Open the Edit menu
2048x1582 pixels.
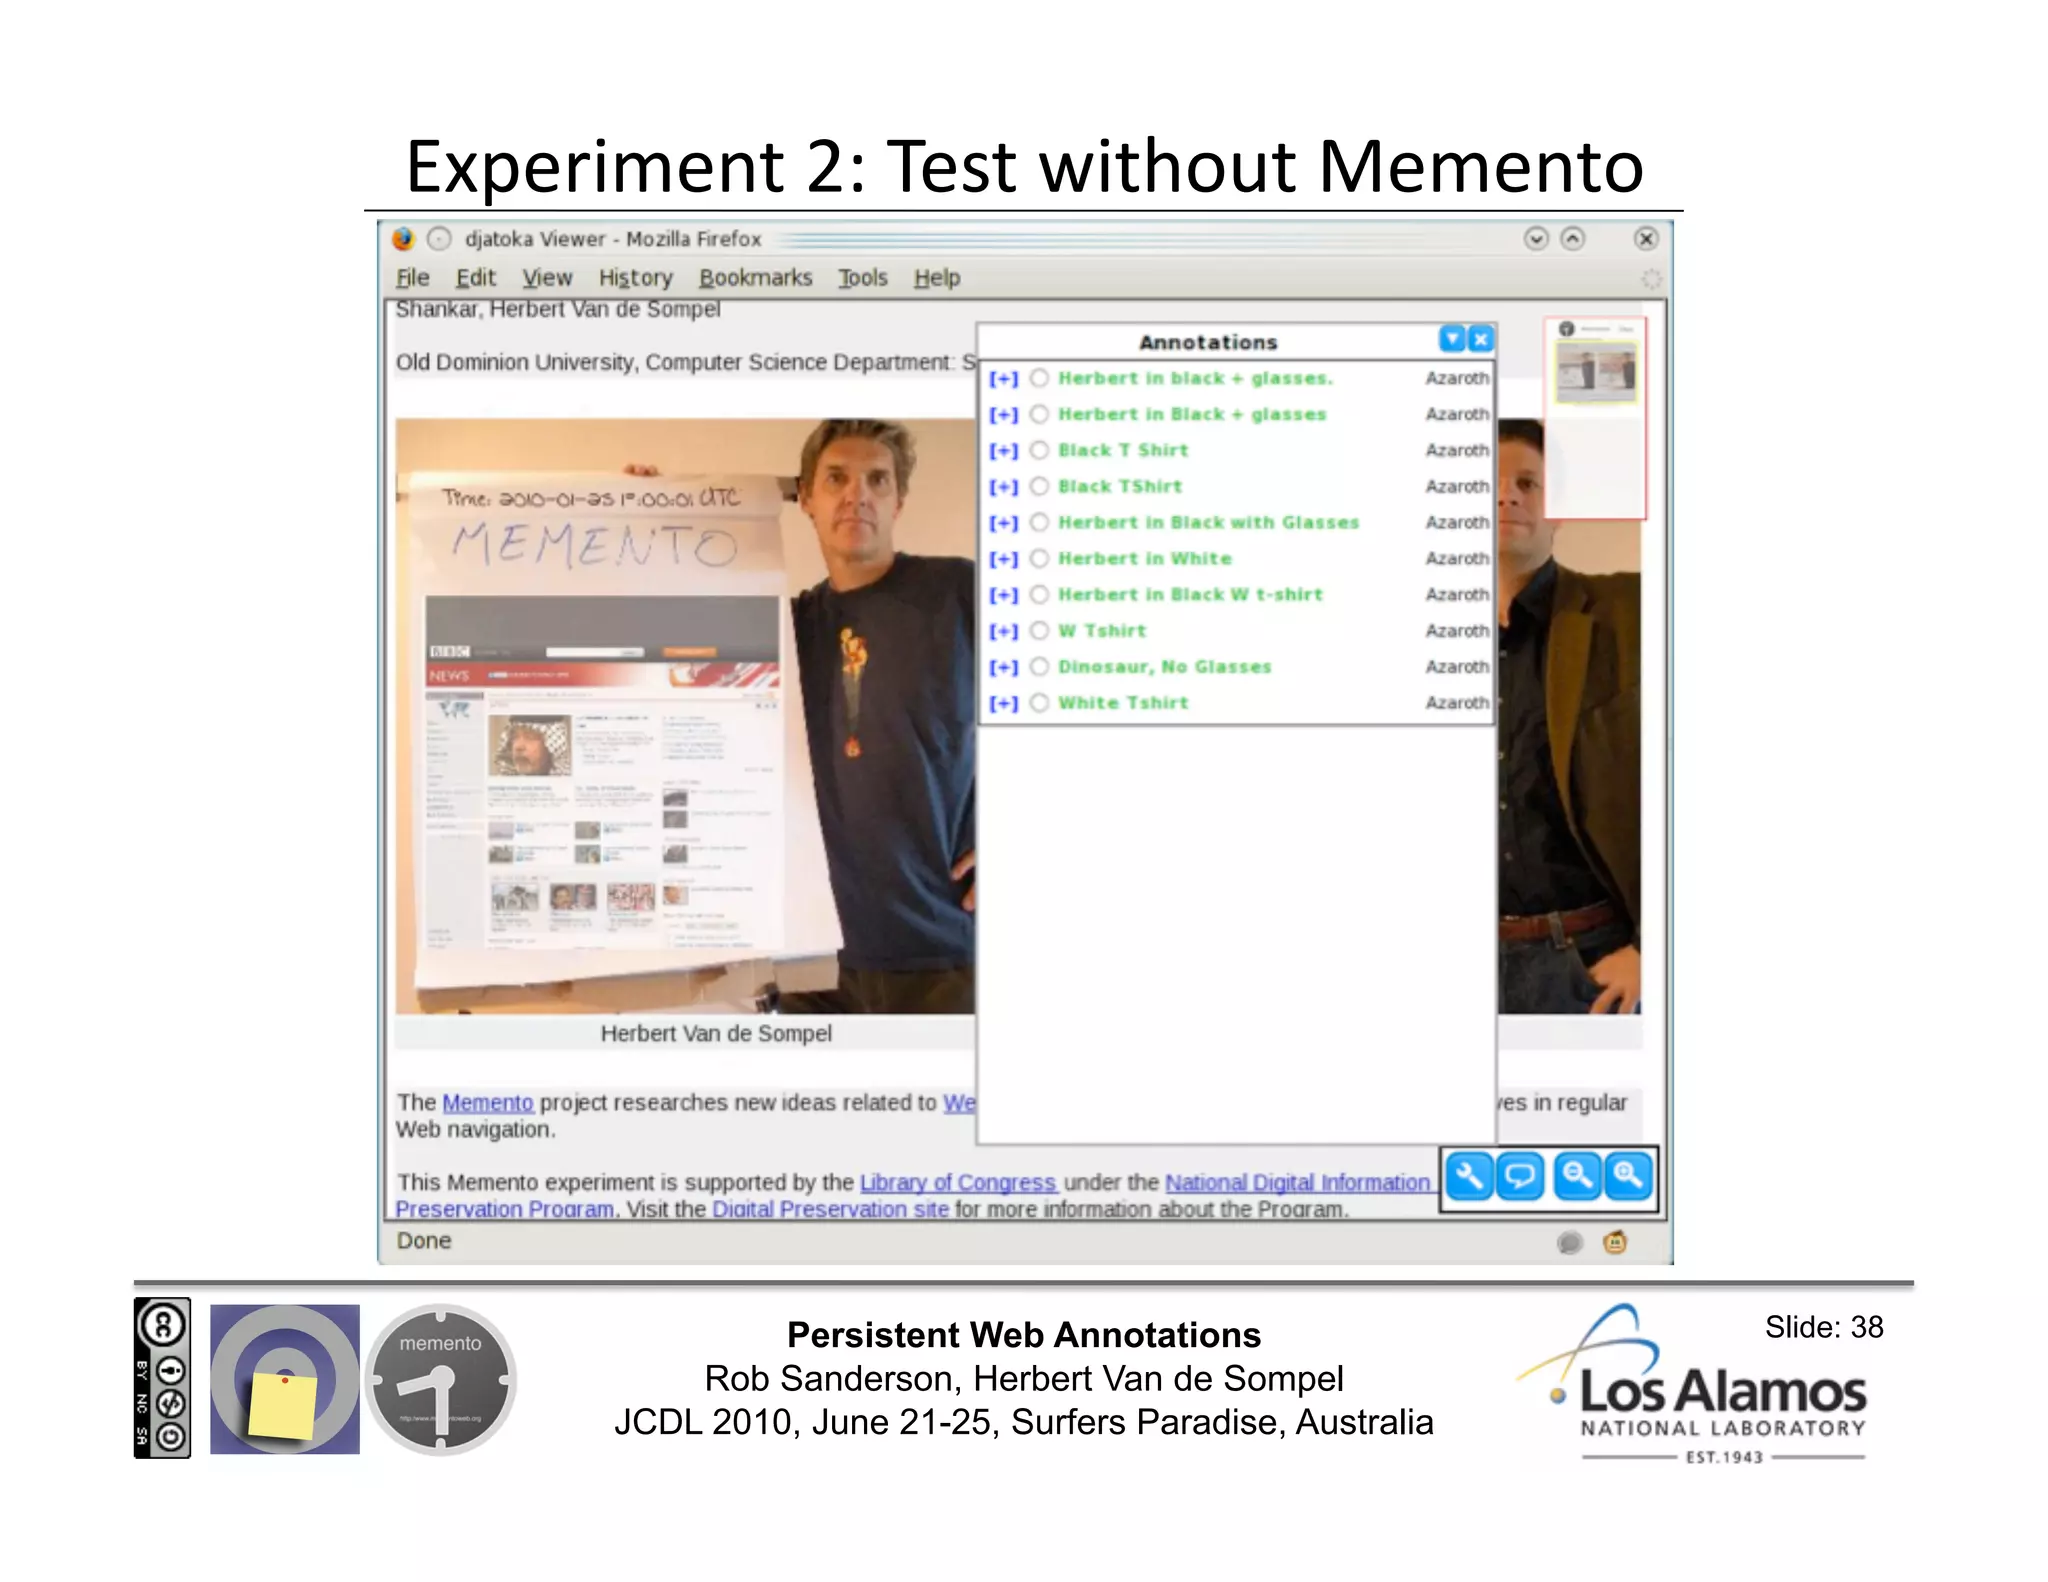[476, 278]
